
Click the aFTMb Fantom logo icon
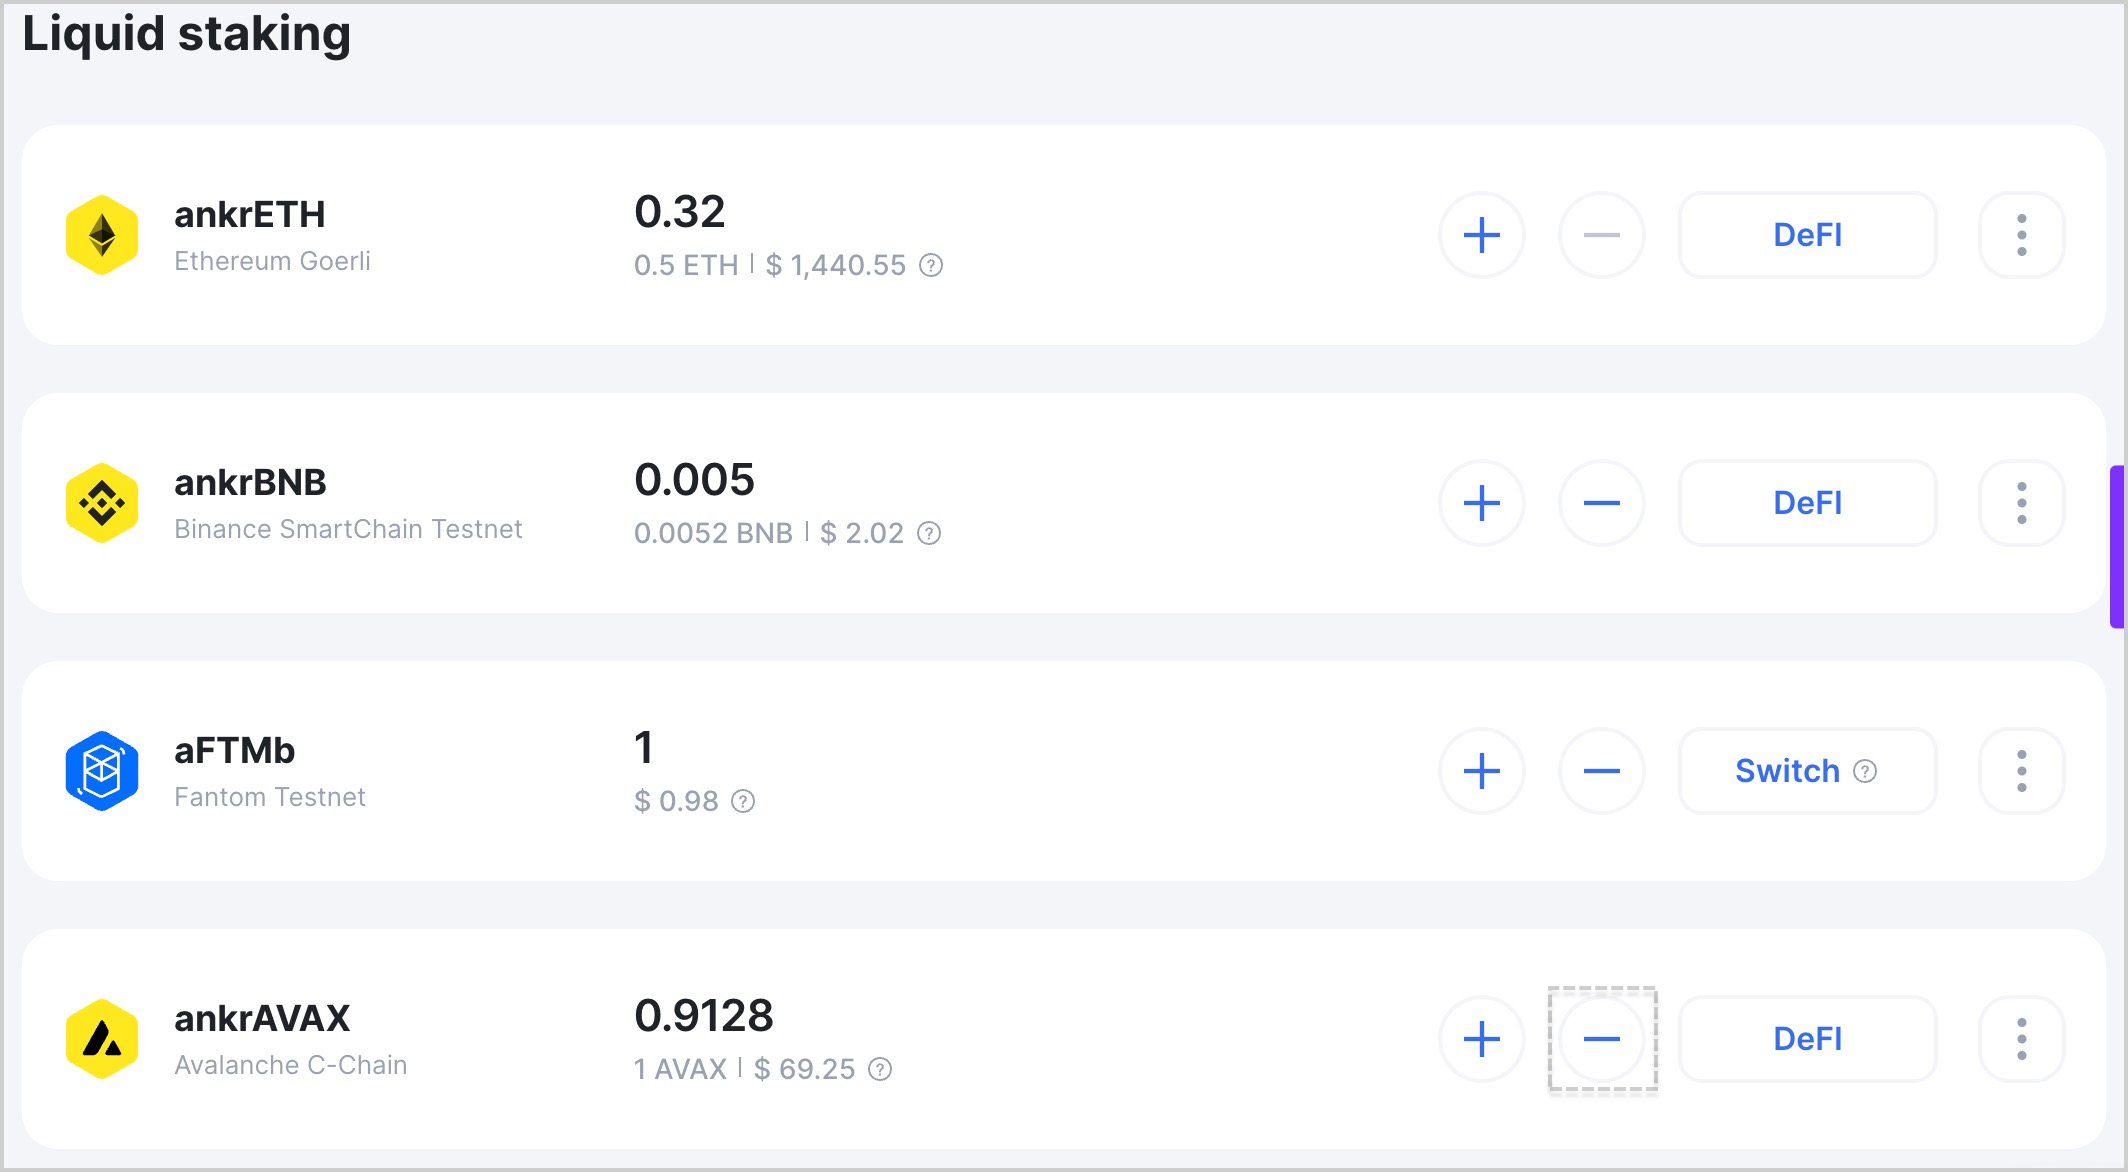pos(100,771)
